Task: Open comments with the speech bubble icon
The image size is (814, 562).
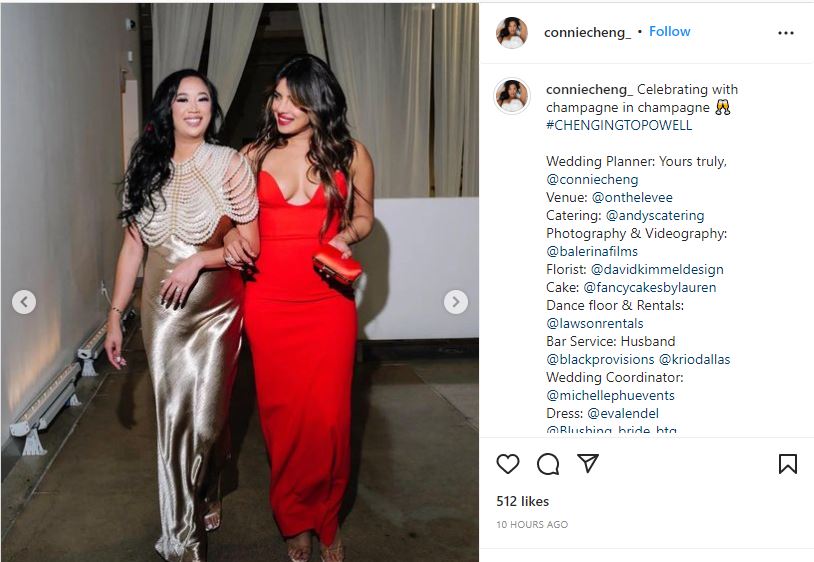Action: (x=548, y=464)
